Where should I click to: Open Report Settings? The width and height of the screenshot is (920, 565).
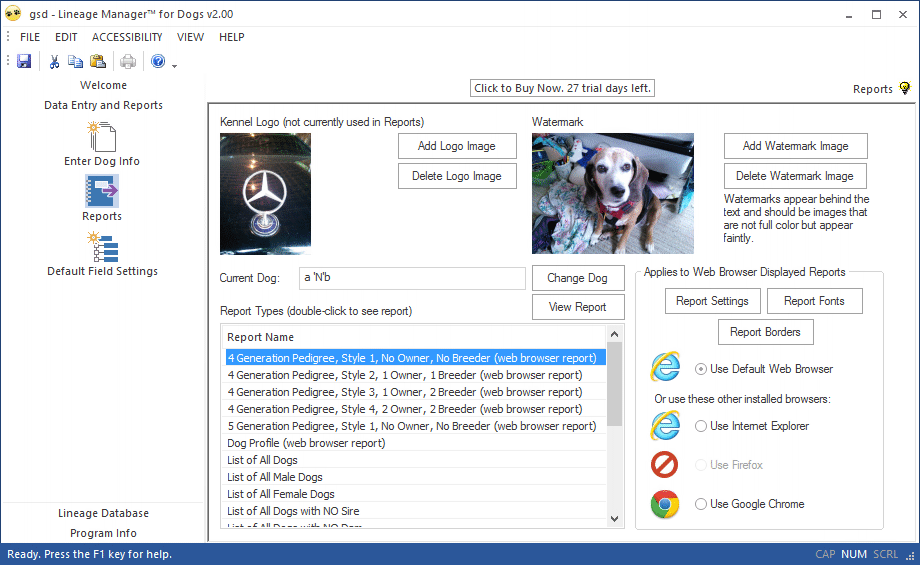pos(712,301)
